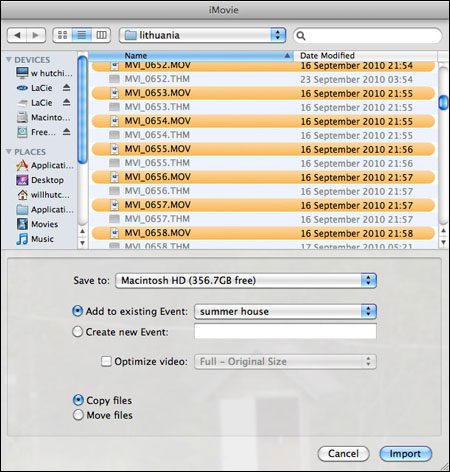Click the 16 September 2010 21:56 date of MVI_0655.MOV
The width and height of the screenshot is (450, 472).
click(x=356, y=149)
